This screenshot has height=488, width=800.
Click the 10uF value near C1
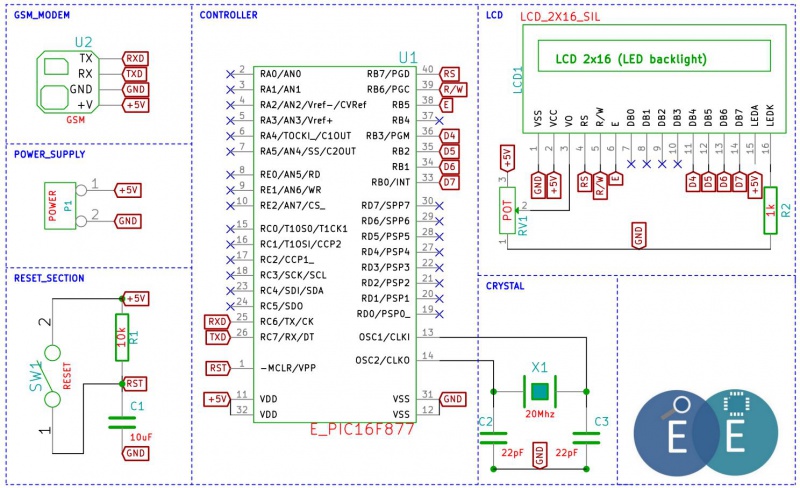coord(141,437)
